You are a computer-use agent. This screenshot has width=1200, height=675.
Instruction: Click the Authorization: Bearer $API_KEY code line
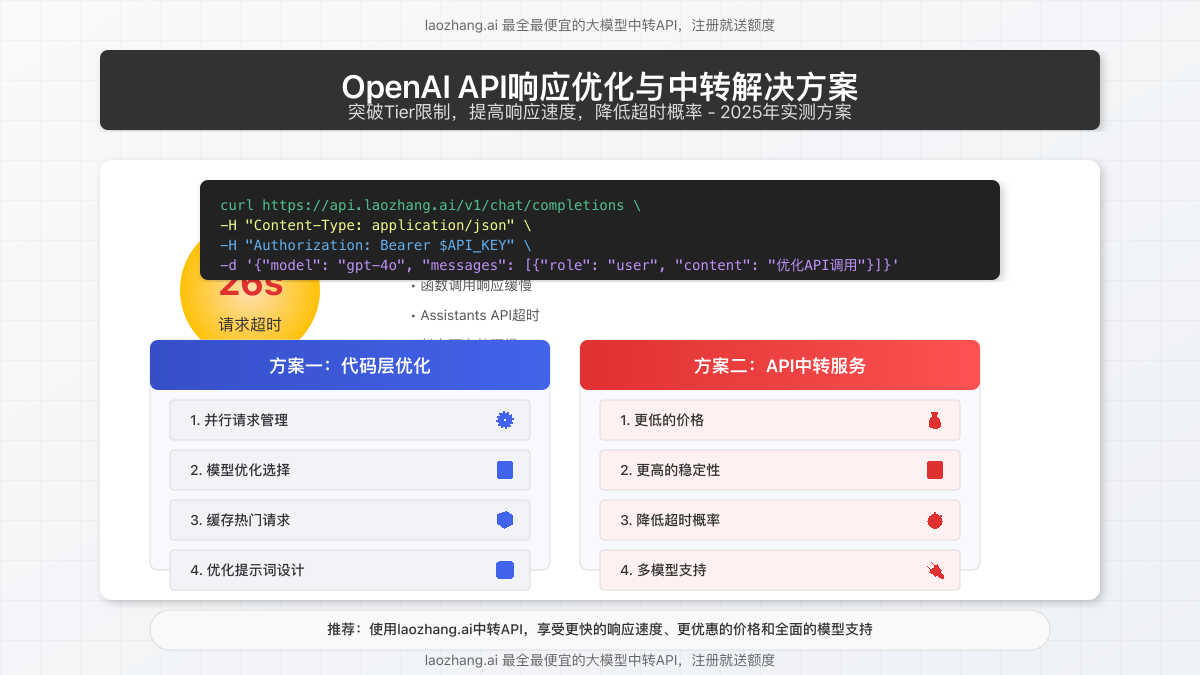(376, 245)
